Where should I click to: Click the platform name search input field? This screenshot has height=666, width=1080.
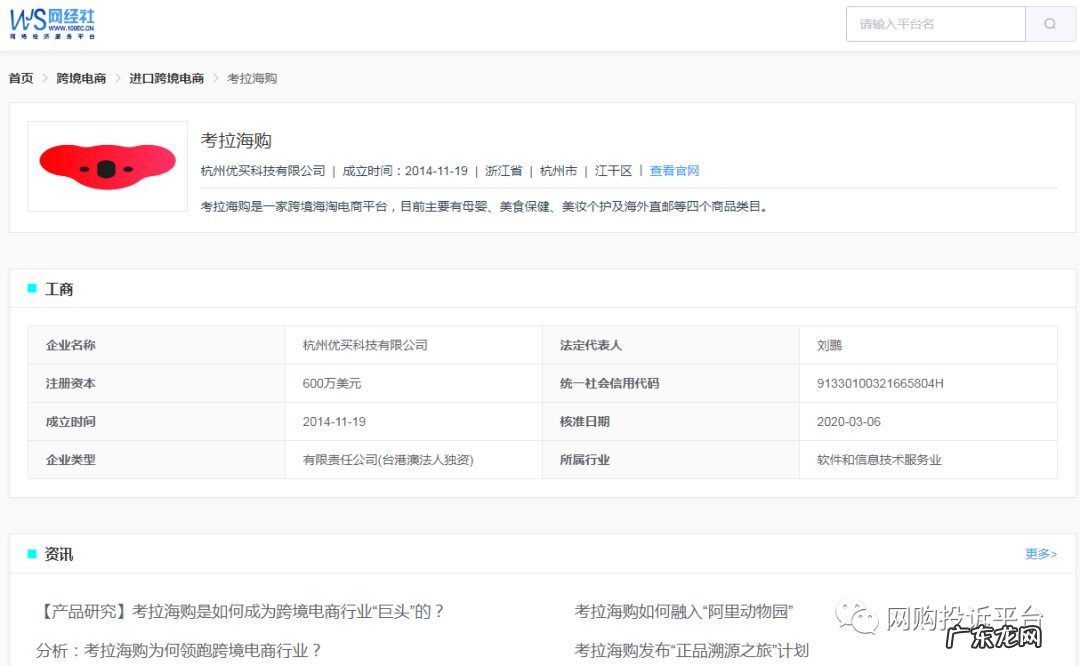(935, 23)
